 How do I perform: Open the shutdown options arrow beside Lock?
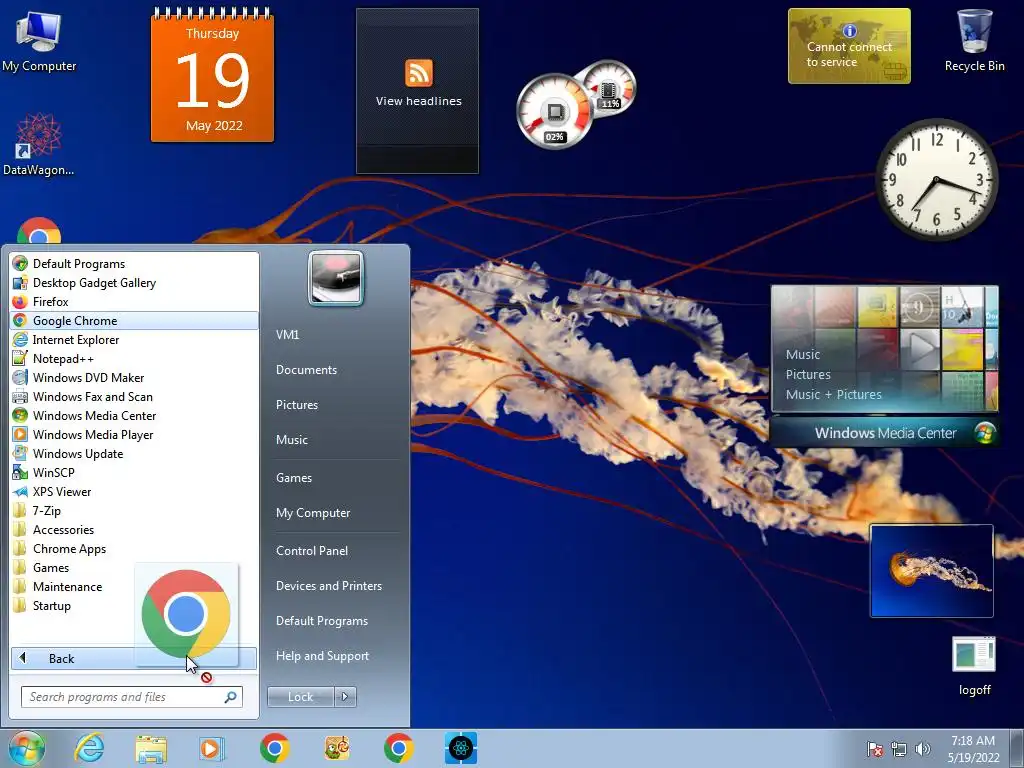[x=345, y=697]
